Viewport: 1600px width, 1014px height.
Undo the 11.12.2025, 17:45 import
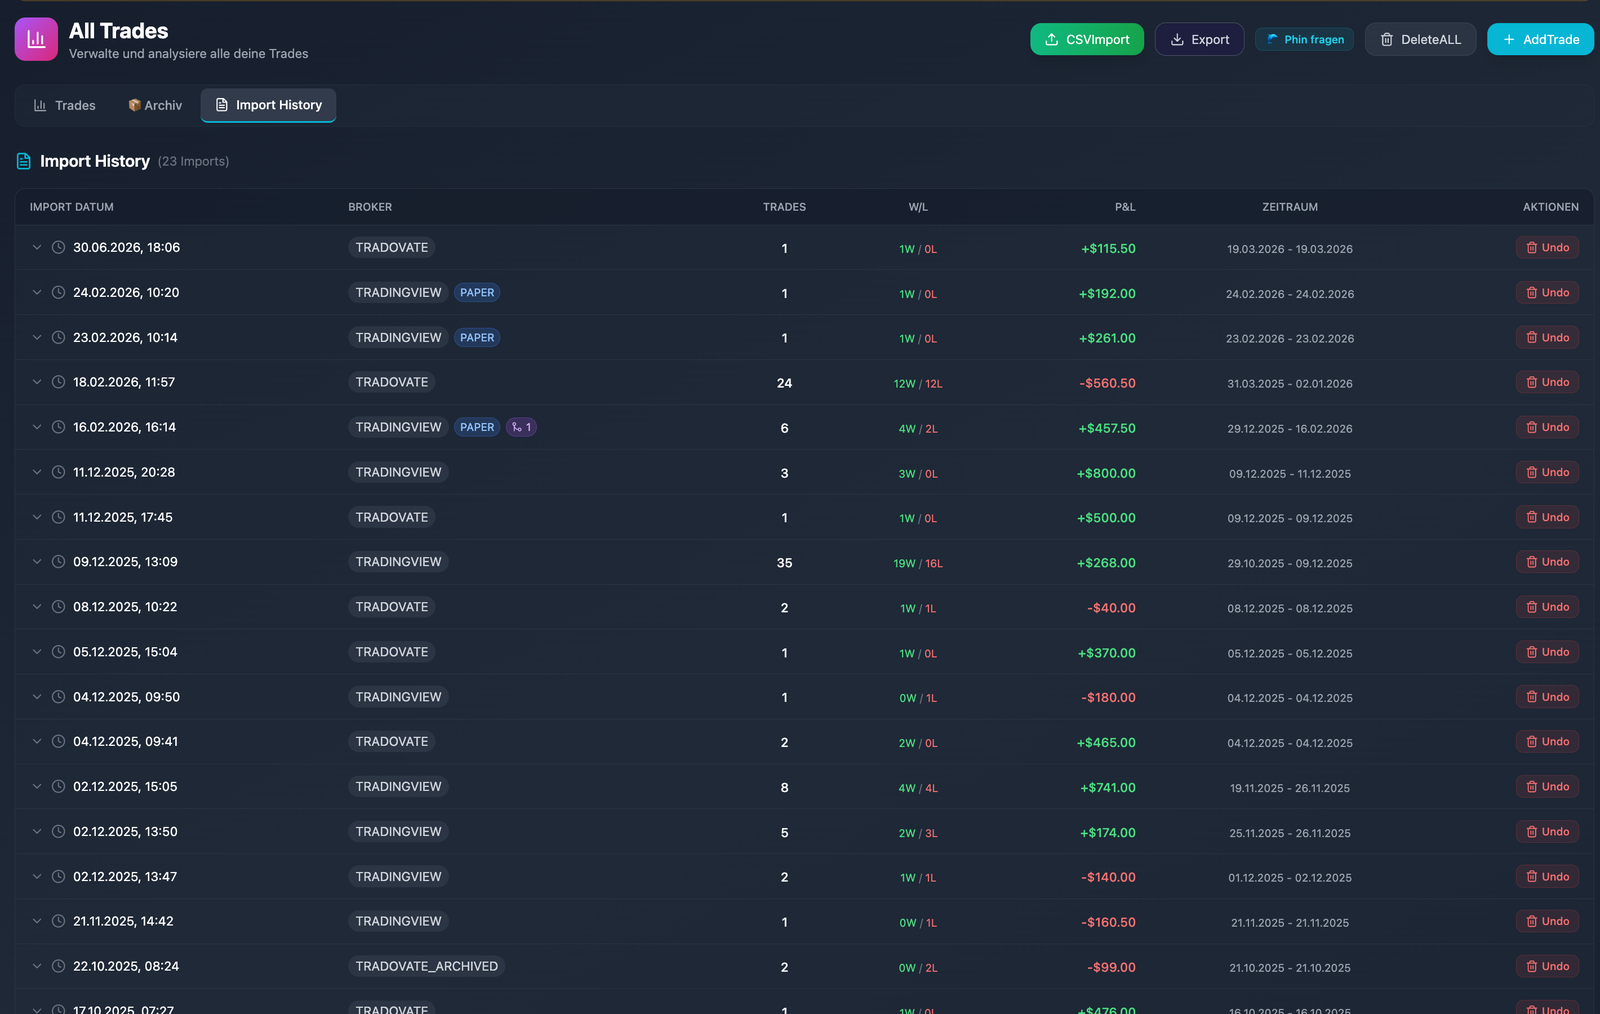(1547, 517)
